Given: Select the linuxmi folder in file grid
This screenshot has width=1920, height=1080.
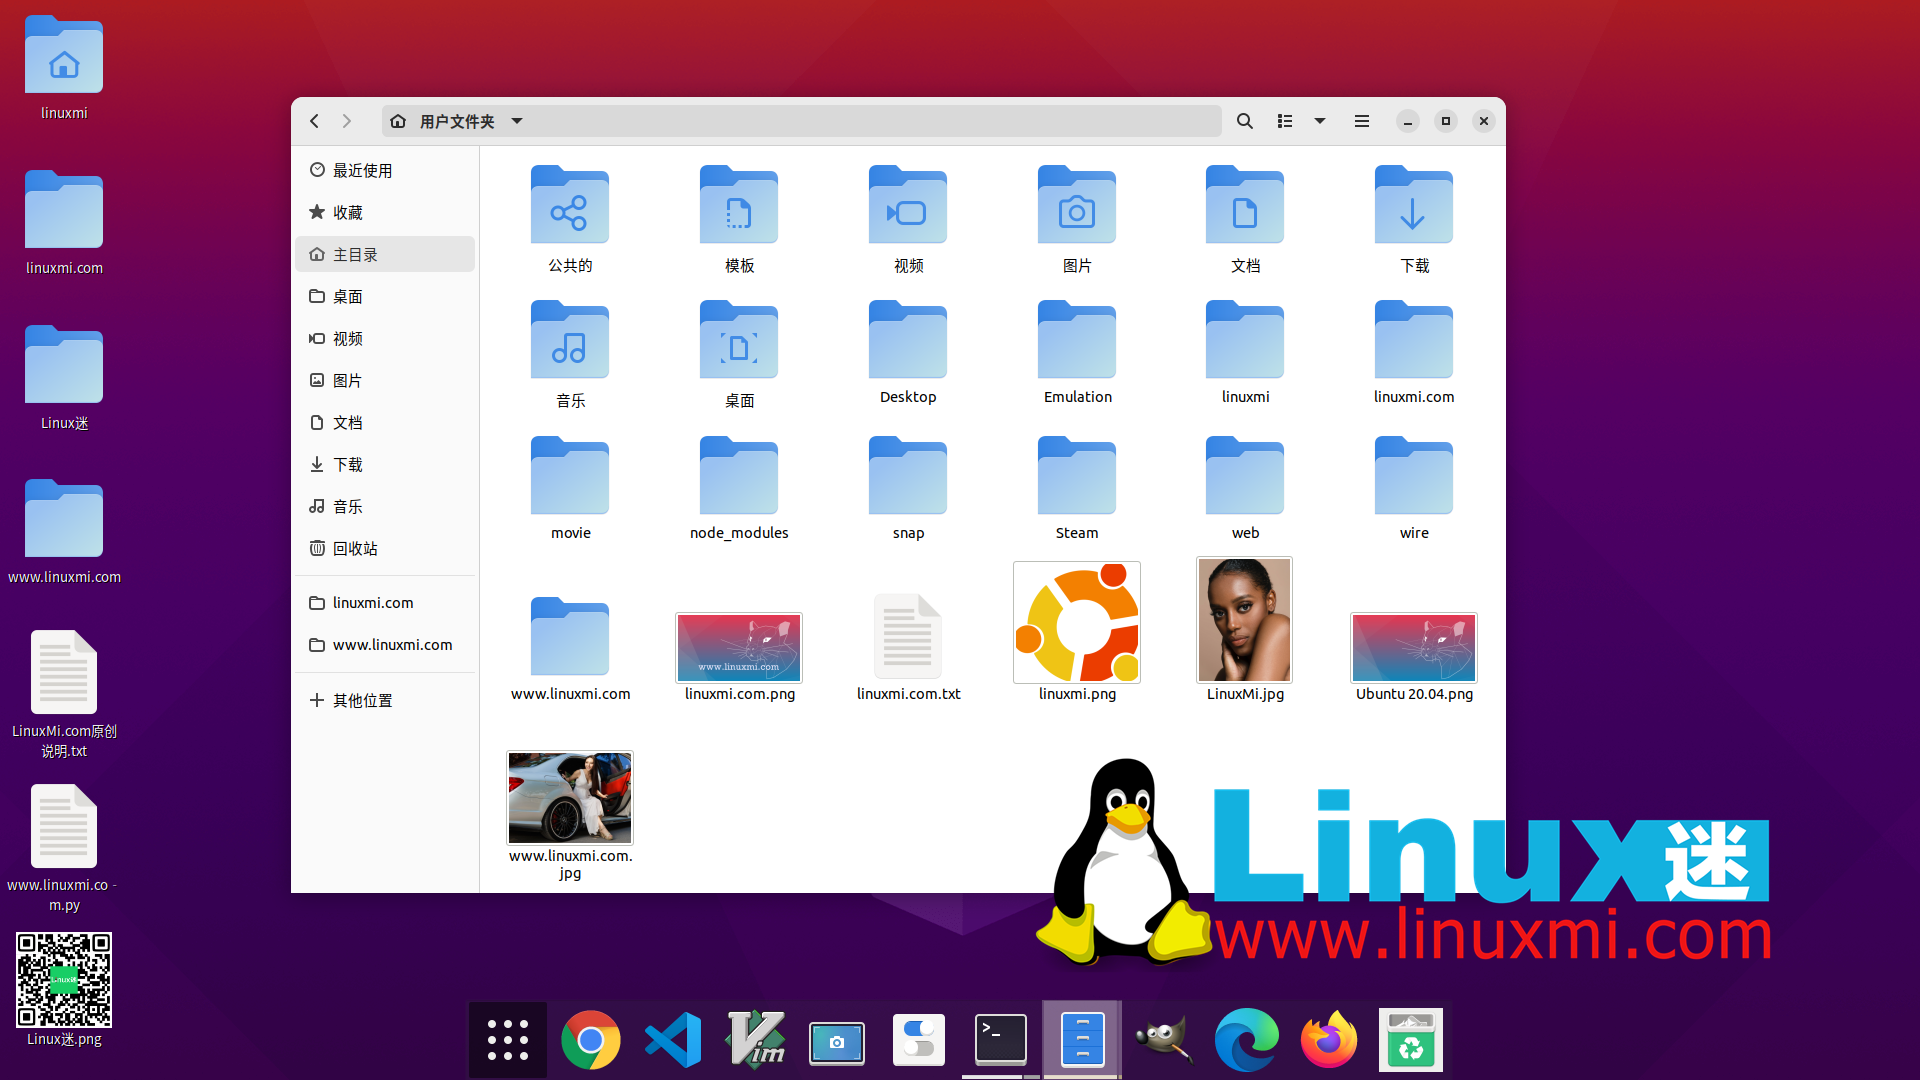Looking at the screenshot, I should (x=1245, y=340).
